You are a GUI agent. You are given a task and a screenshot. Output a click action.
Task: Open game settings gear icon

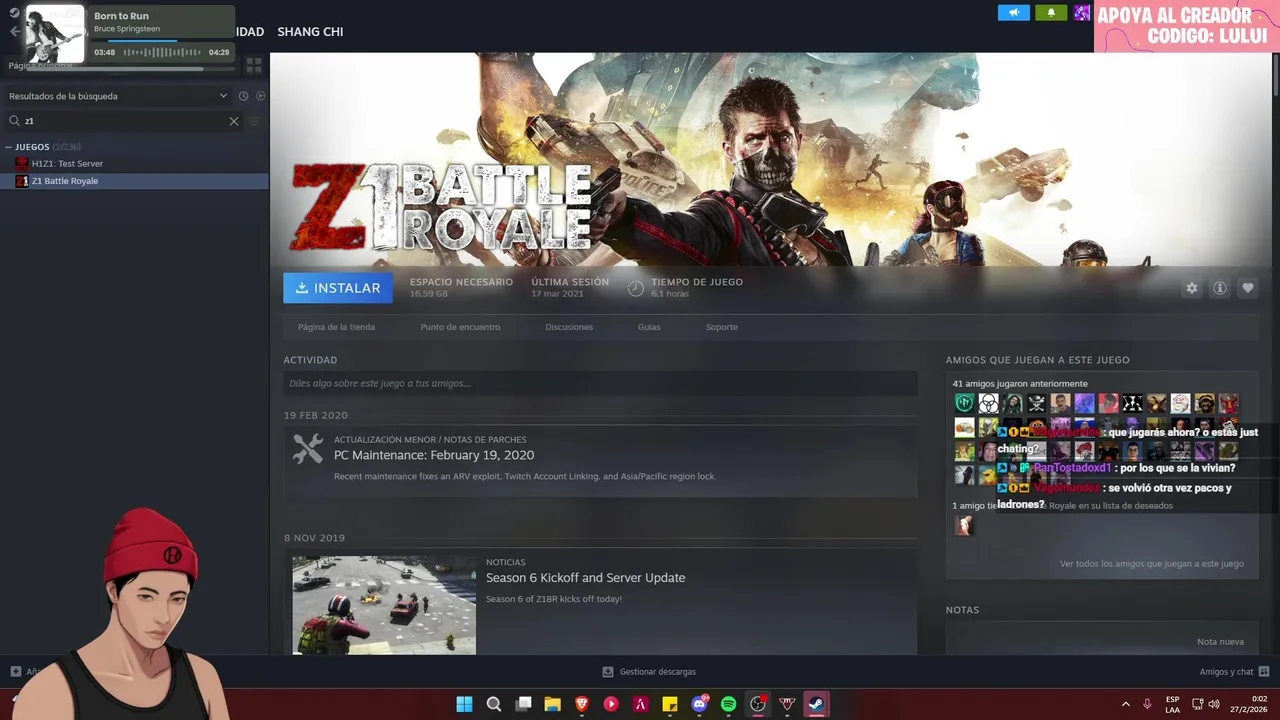click(1192, 288)
